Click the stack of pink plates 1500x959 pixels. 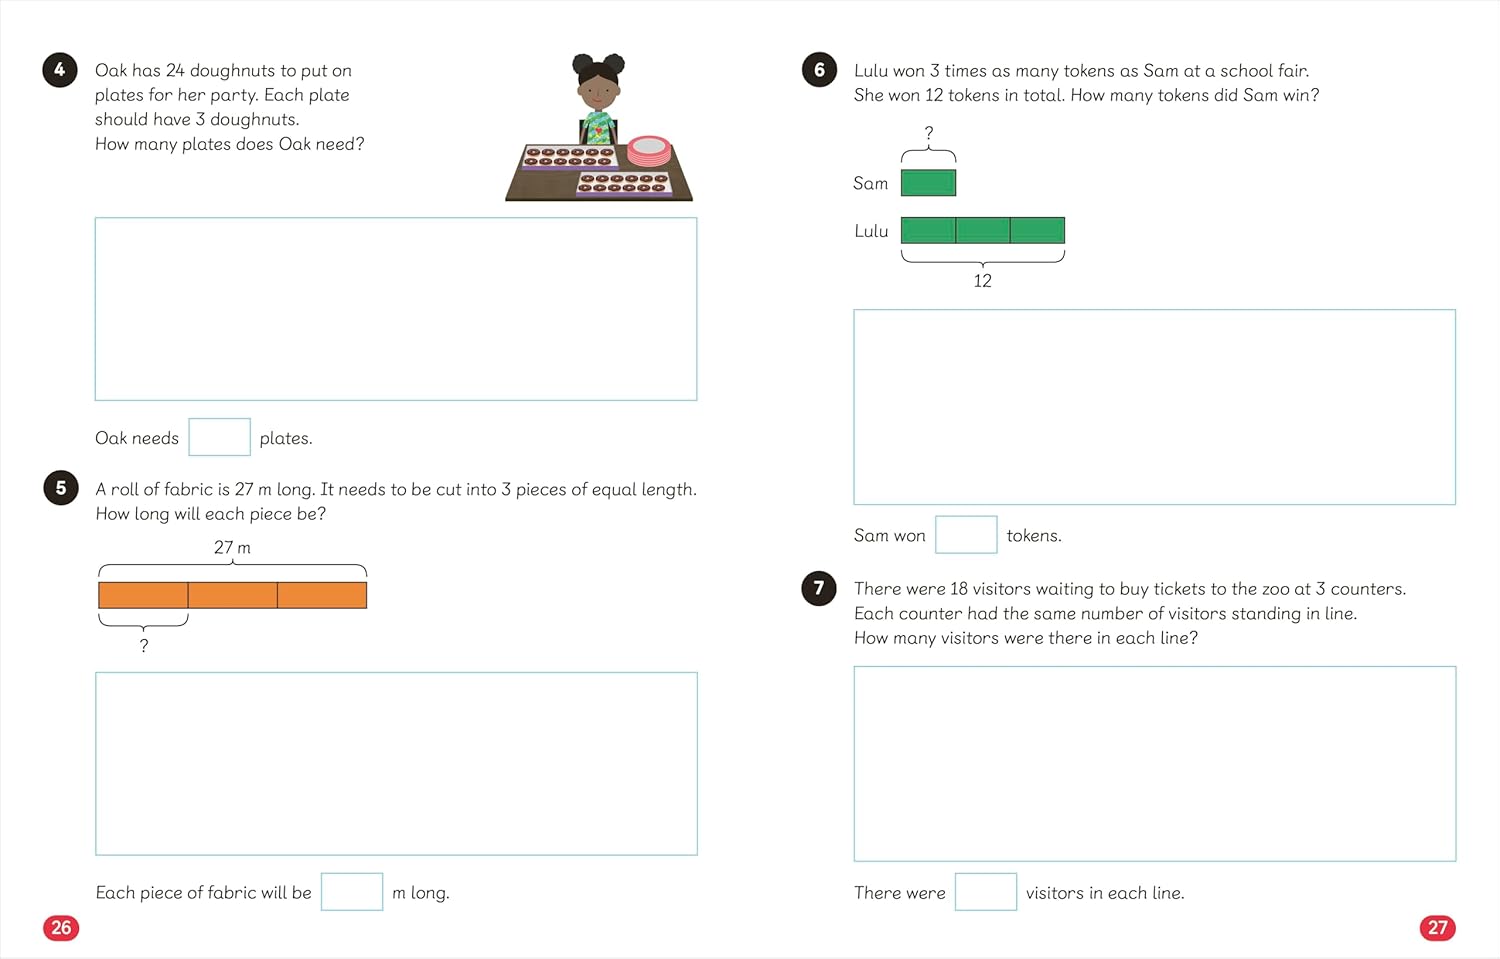pyautogui.click(x=649, y=151)
